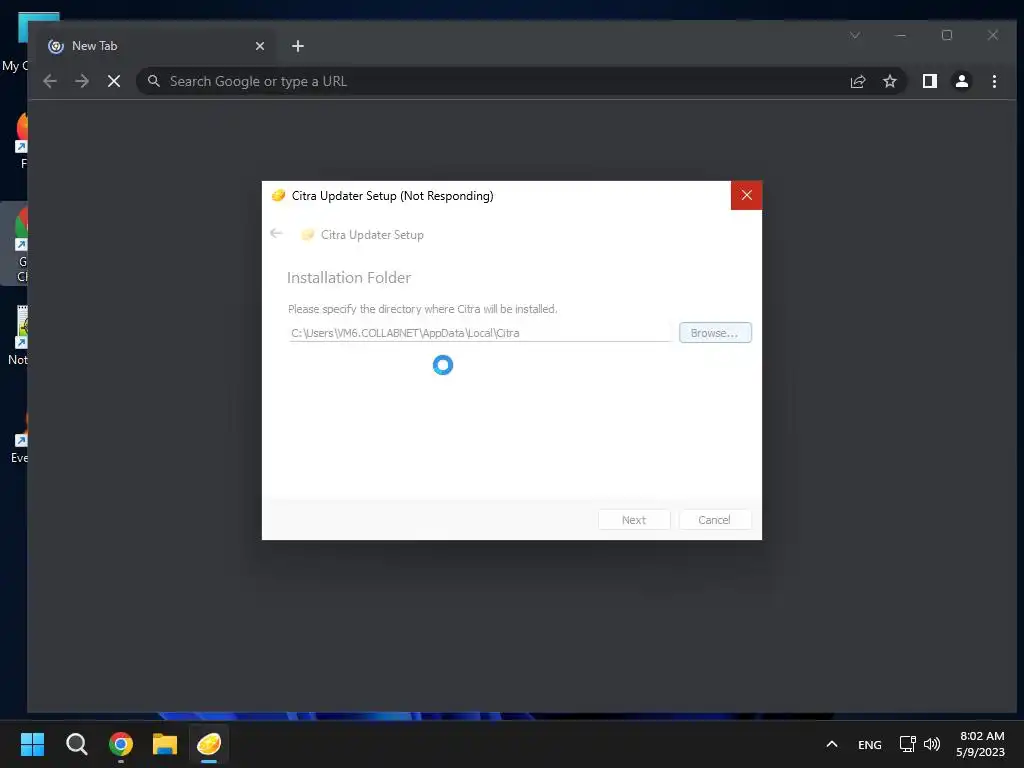
Task: Open network status tray icon
Action: (x=907, y=744)
